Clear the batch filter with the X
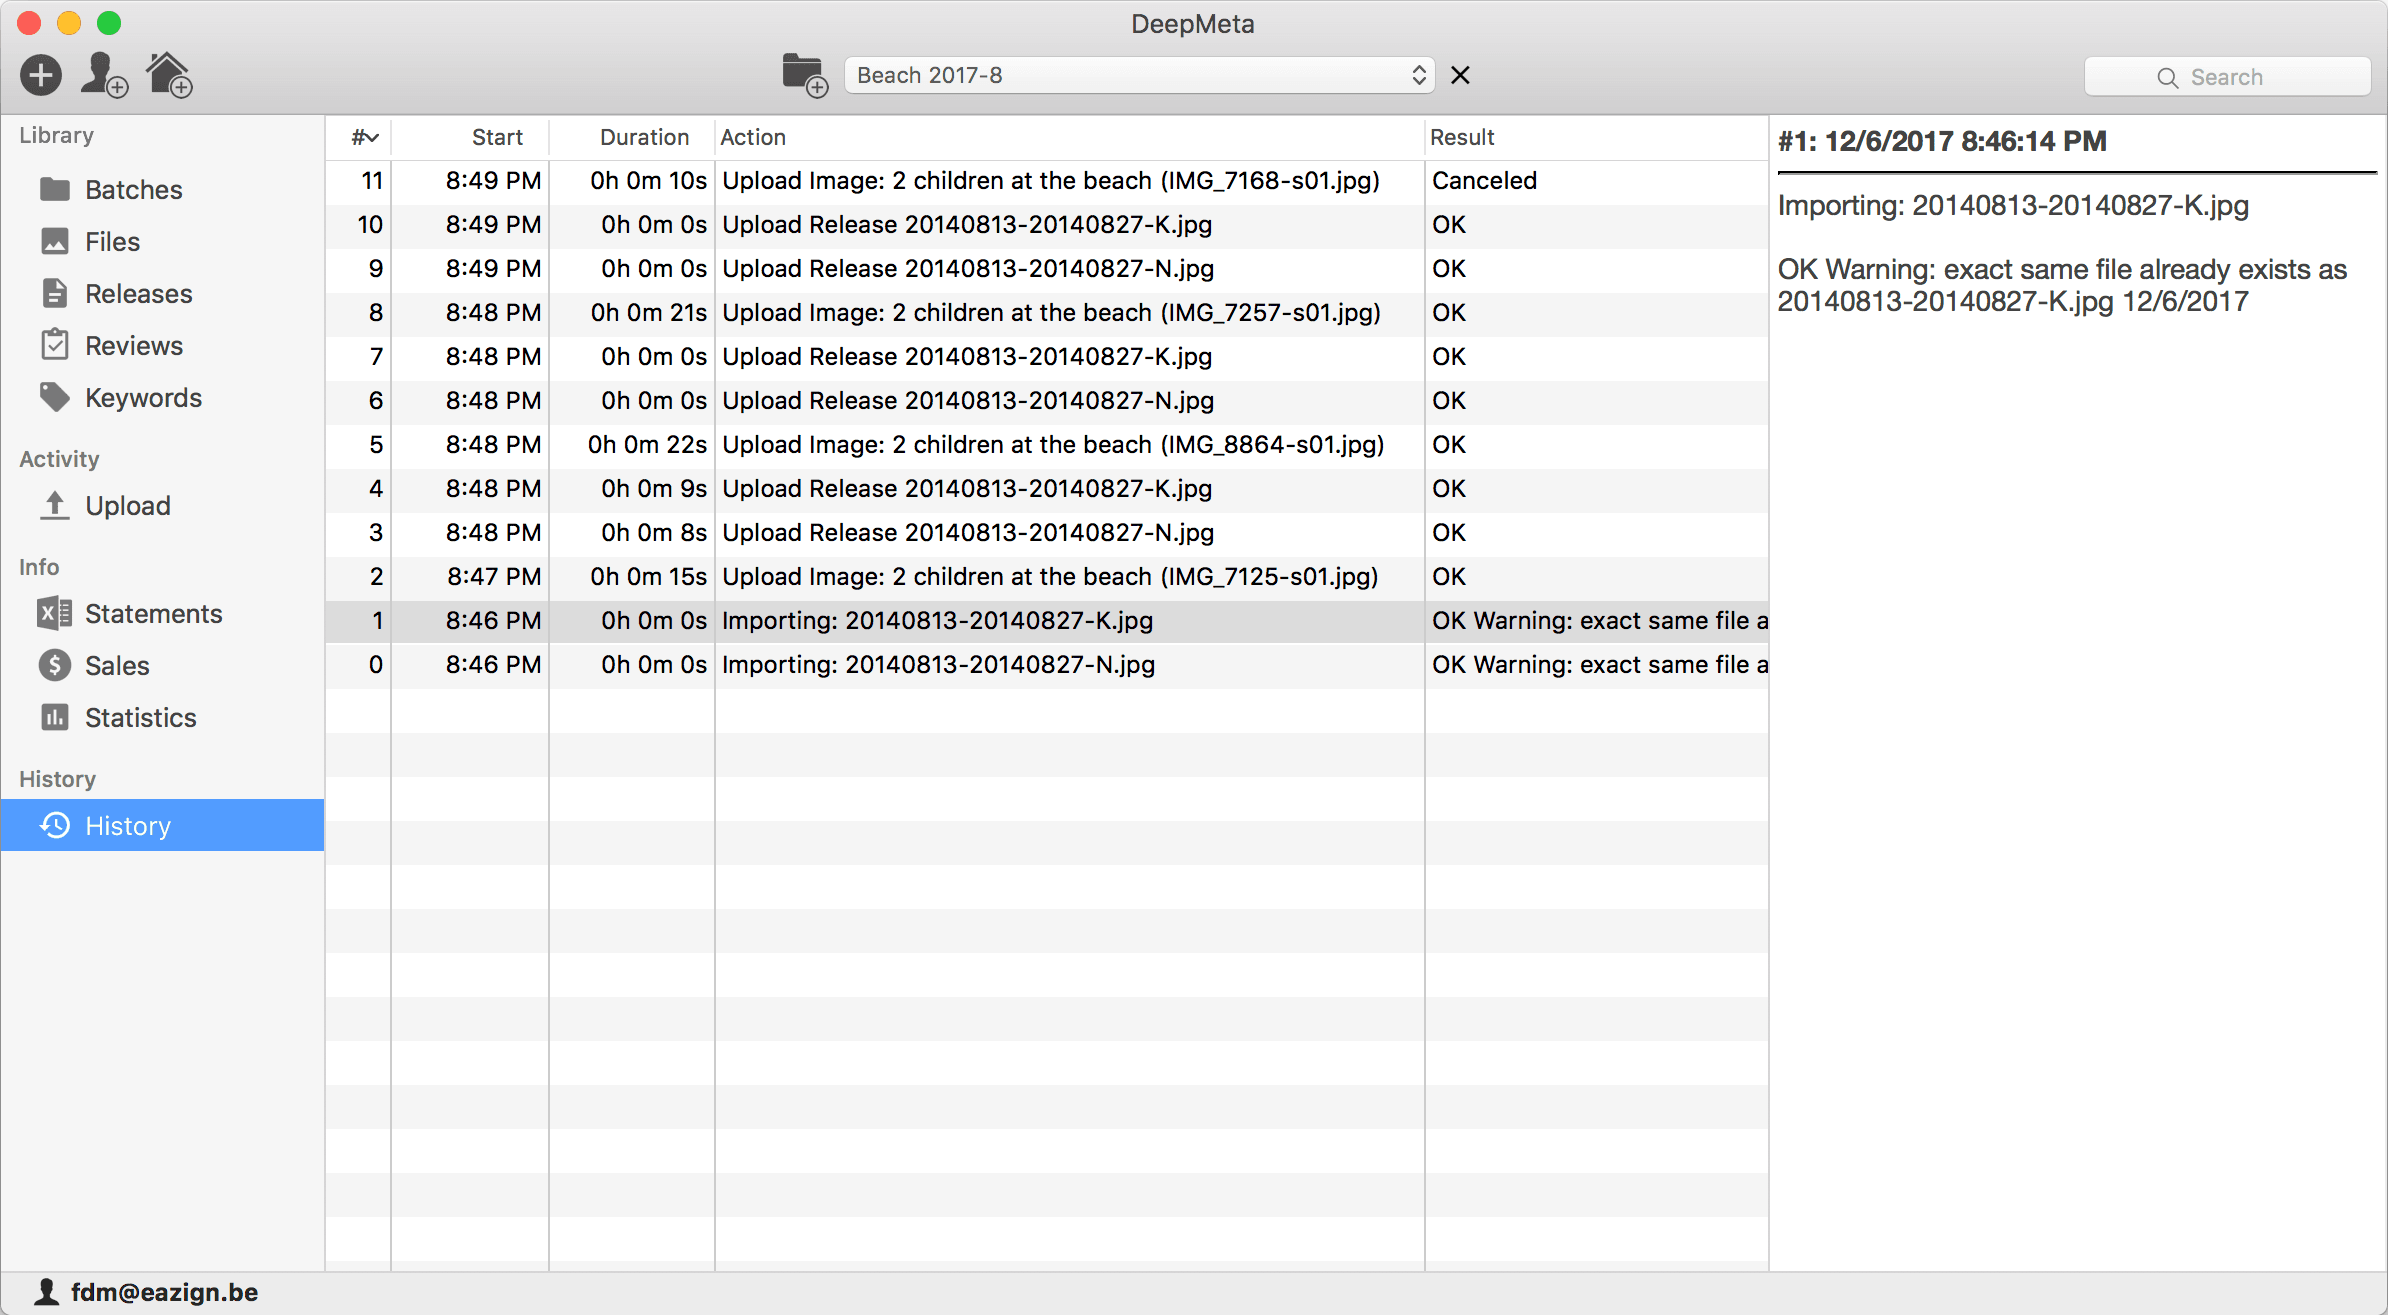The width and height of the screenshot is (2388, 1315). (1460, 75)
